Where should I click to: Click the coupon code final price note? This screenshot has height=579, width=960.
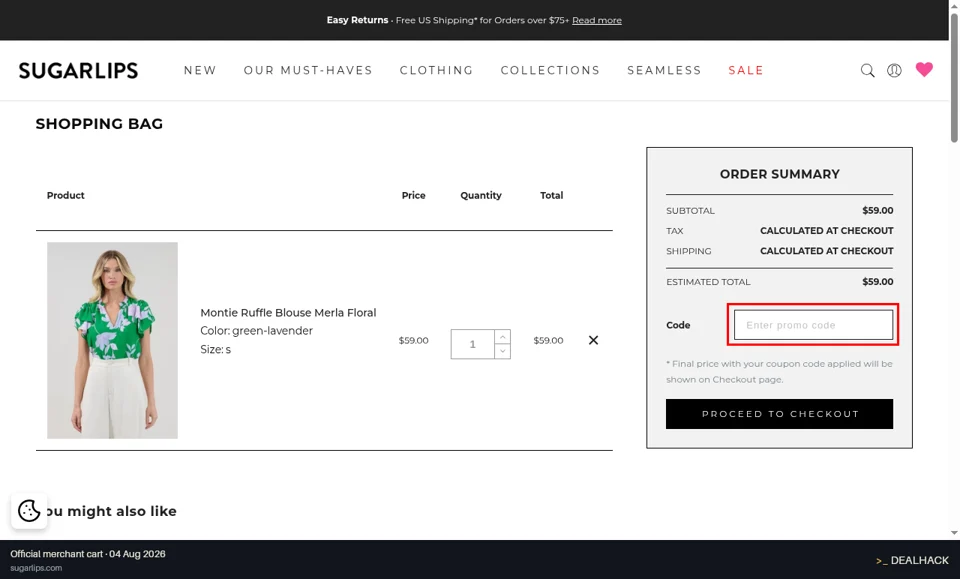pyautogui.click(x=779, y=372)
